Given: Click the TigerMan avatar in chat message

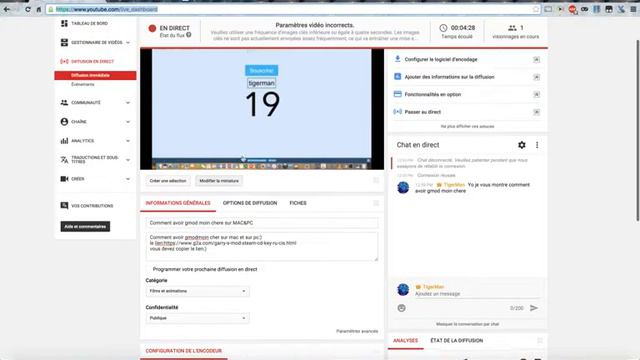Looking at the screenshot, I should (x=403, y=187).
